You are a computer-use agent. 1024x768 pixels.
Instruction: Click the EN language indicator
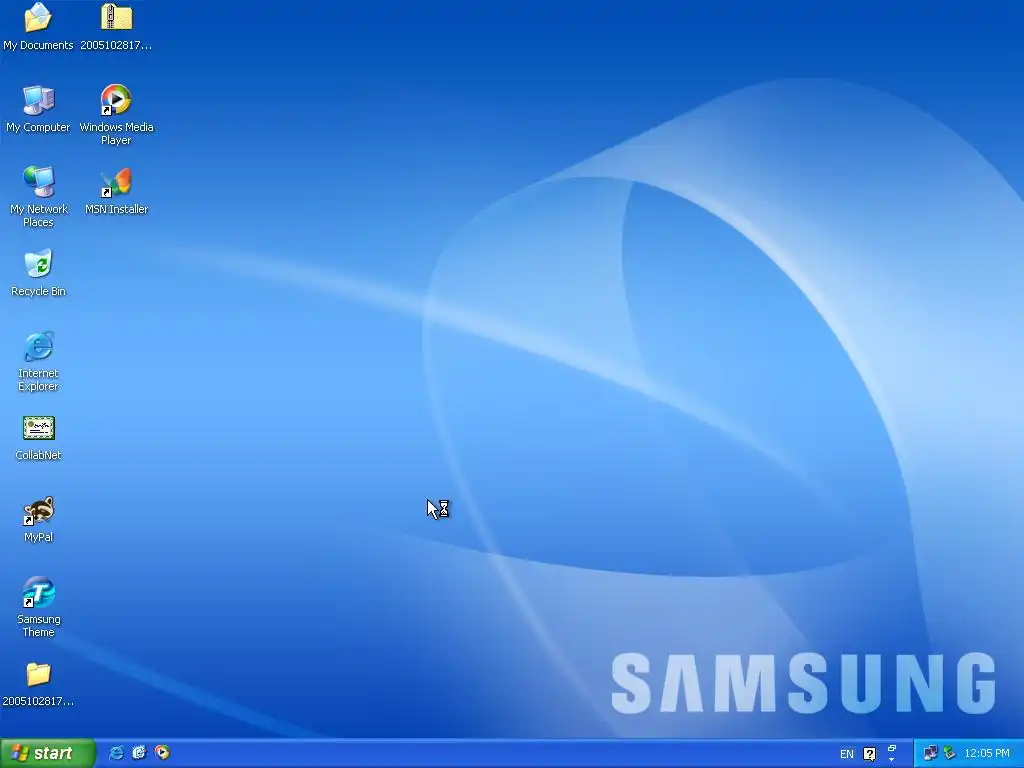click(x=847, y=754)
